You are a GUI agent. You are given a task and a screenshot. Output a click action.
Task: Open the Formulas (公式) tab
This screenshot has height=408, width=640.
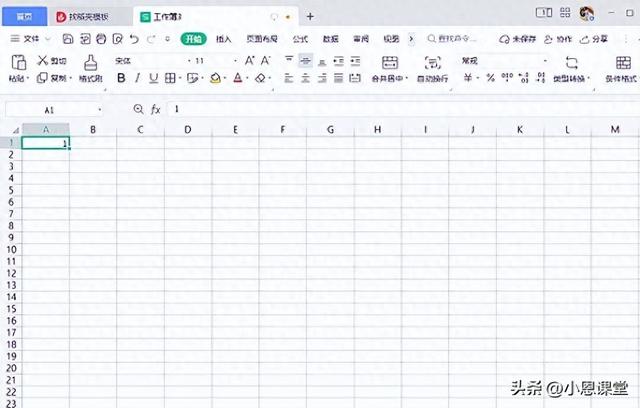(x=300, y=39)
